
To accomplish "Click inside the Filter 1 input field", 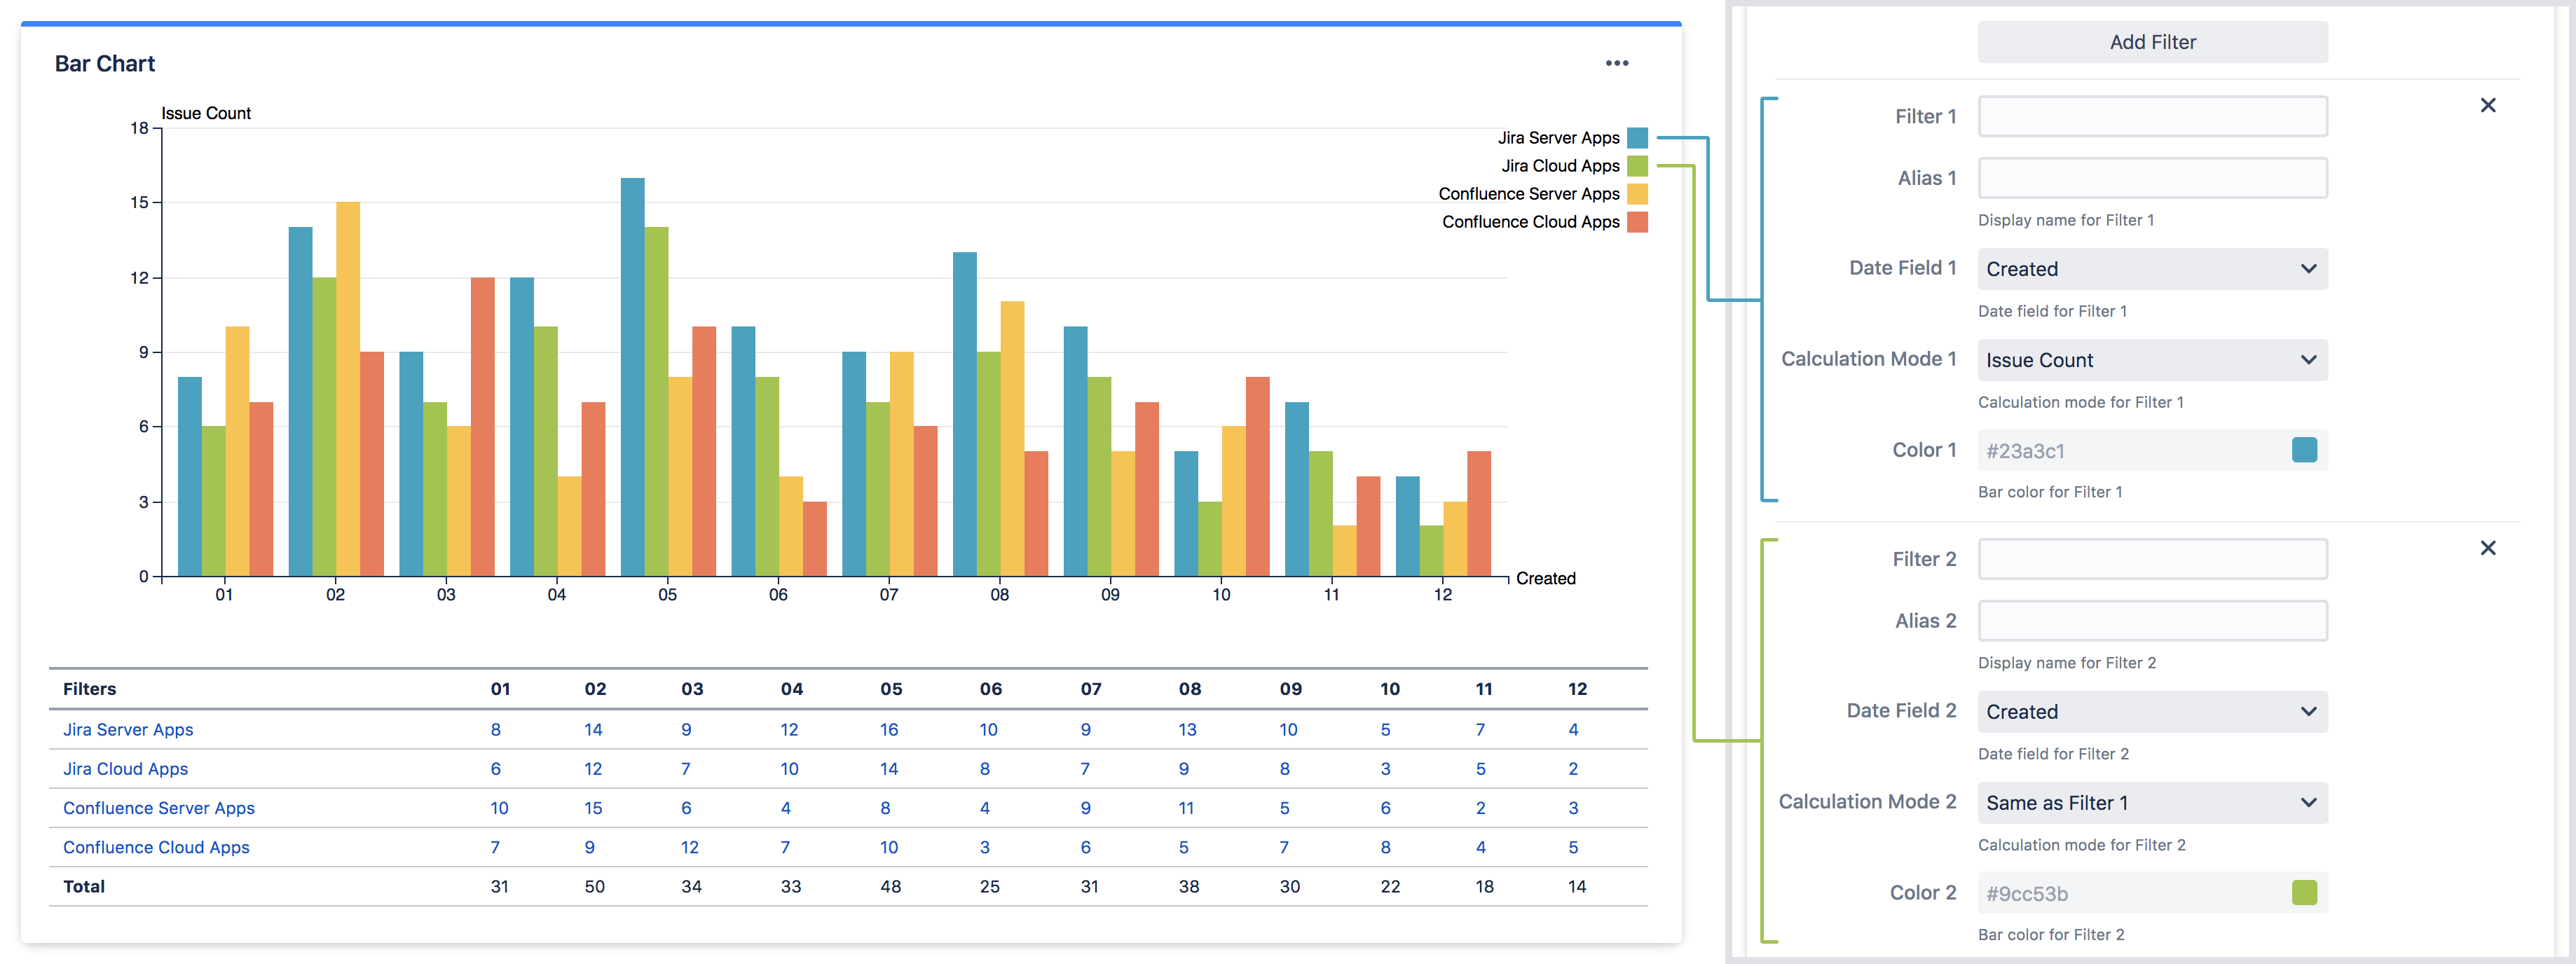I will (2152, 117).
